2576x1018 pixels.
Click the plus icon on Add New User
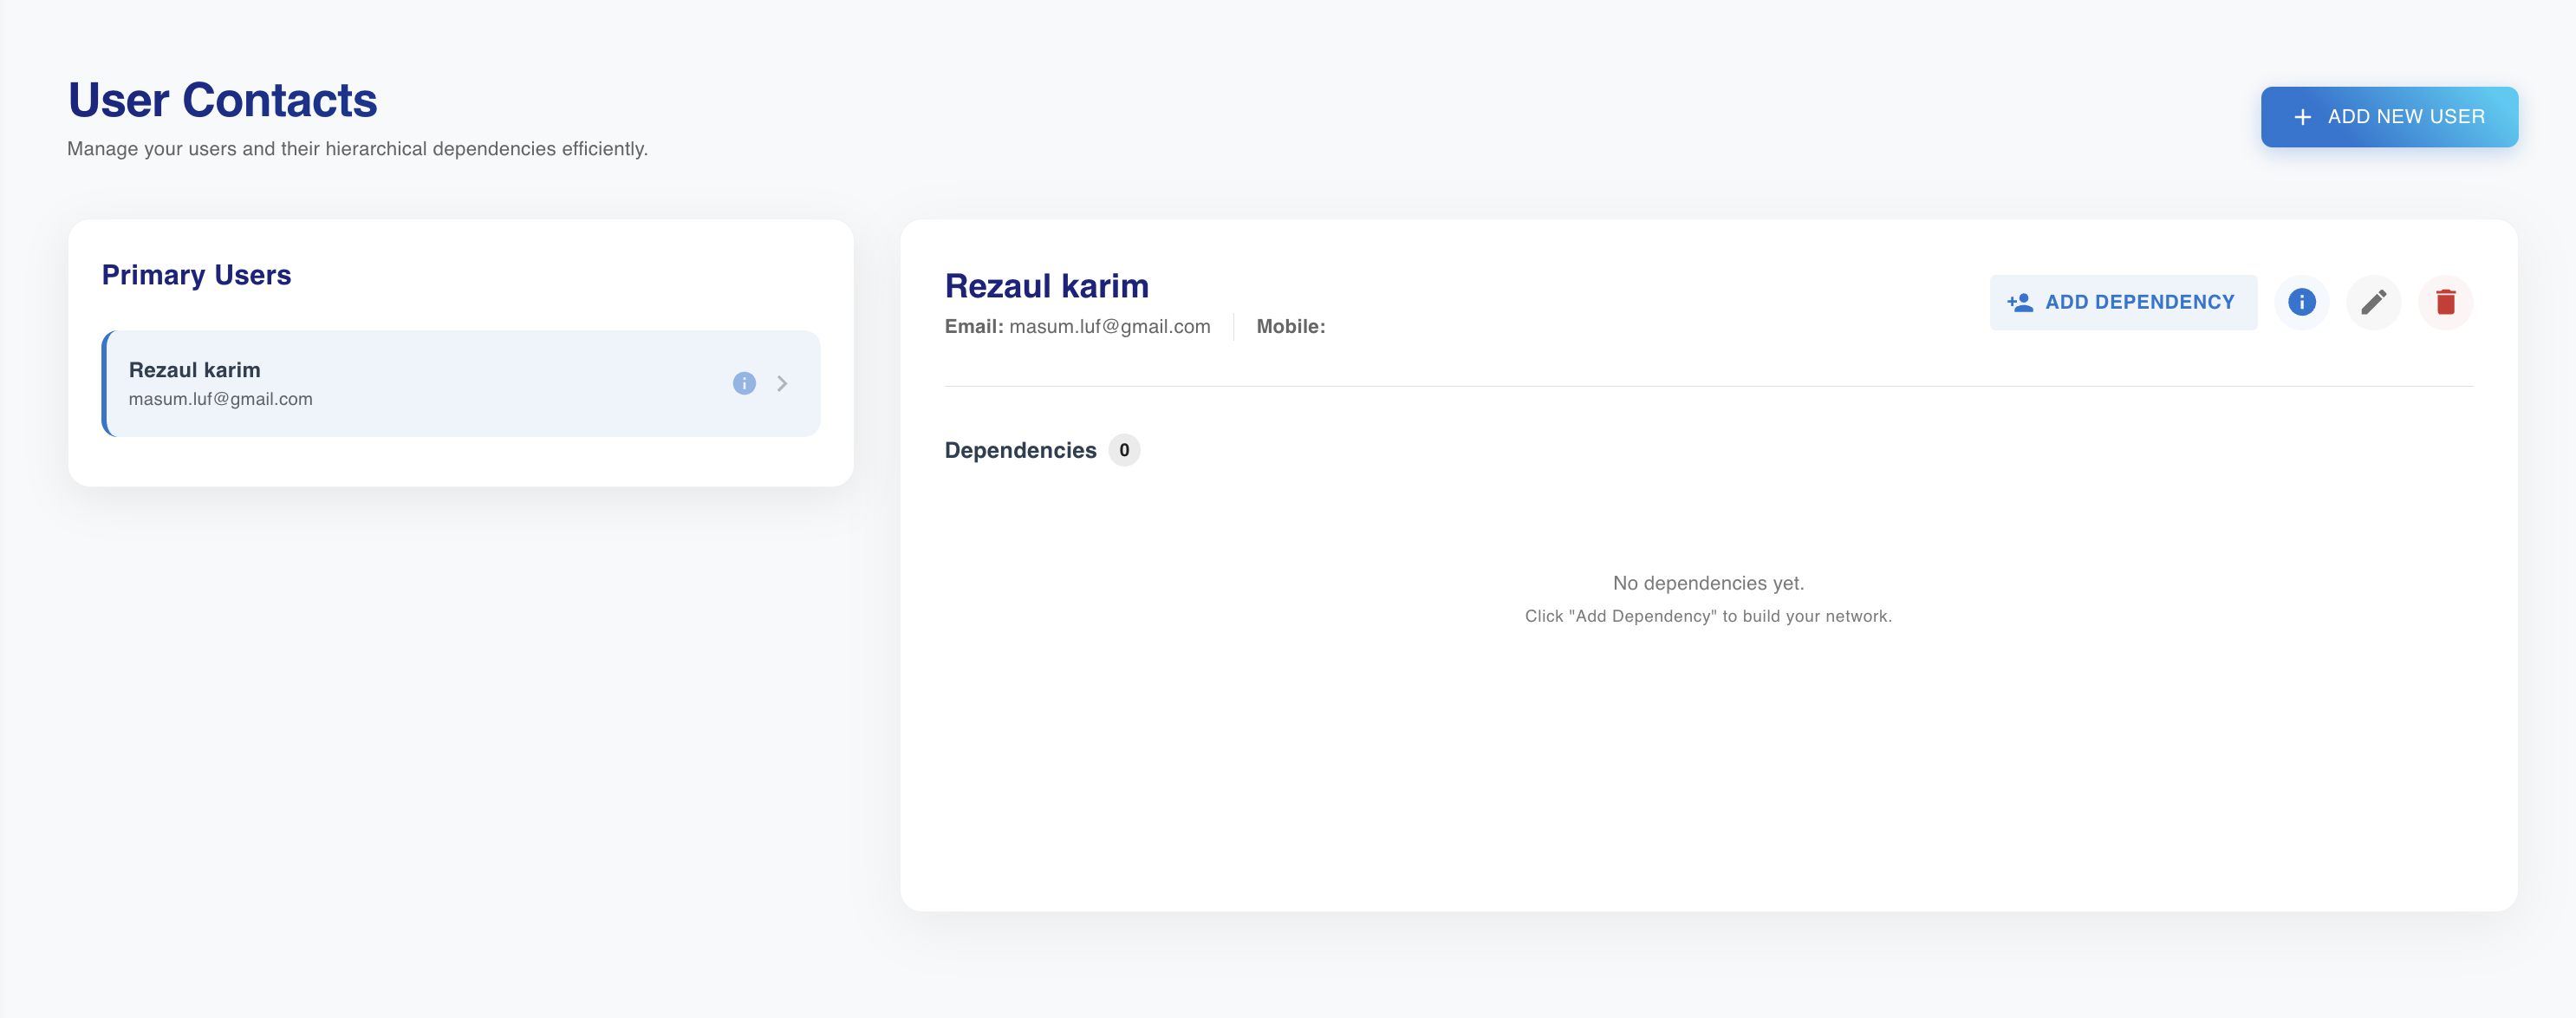(x=2301, y=116)
